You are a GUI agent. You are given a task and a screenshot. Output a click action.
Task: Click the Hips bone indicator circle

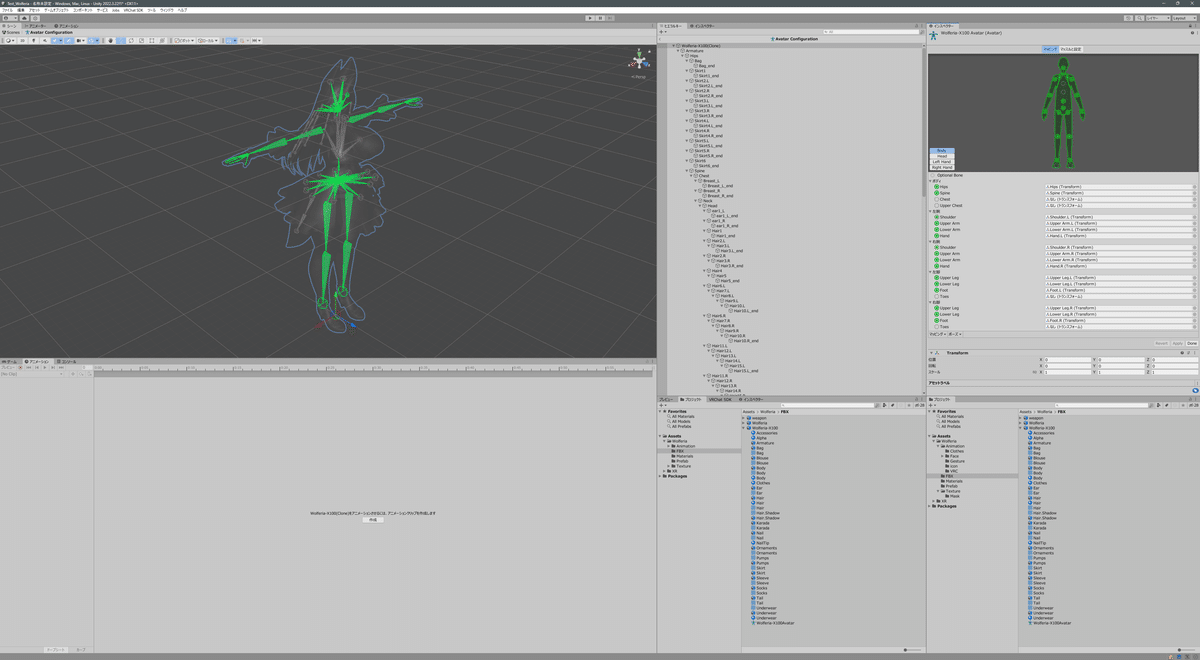[937, 187]
